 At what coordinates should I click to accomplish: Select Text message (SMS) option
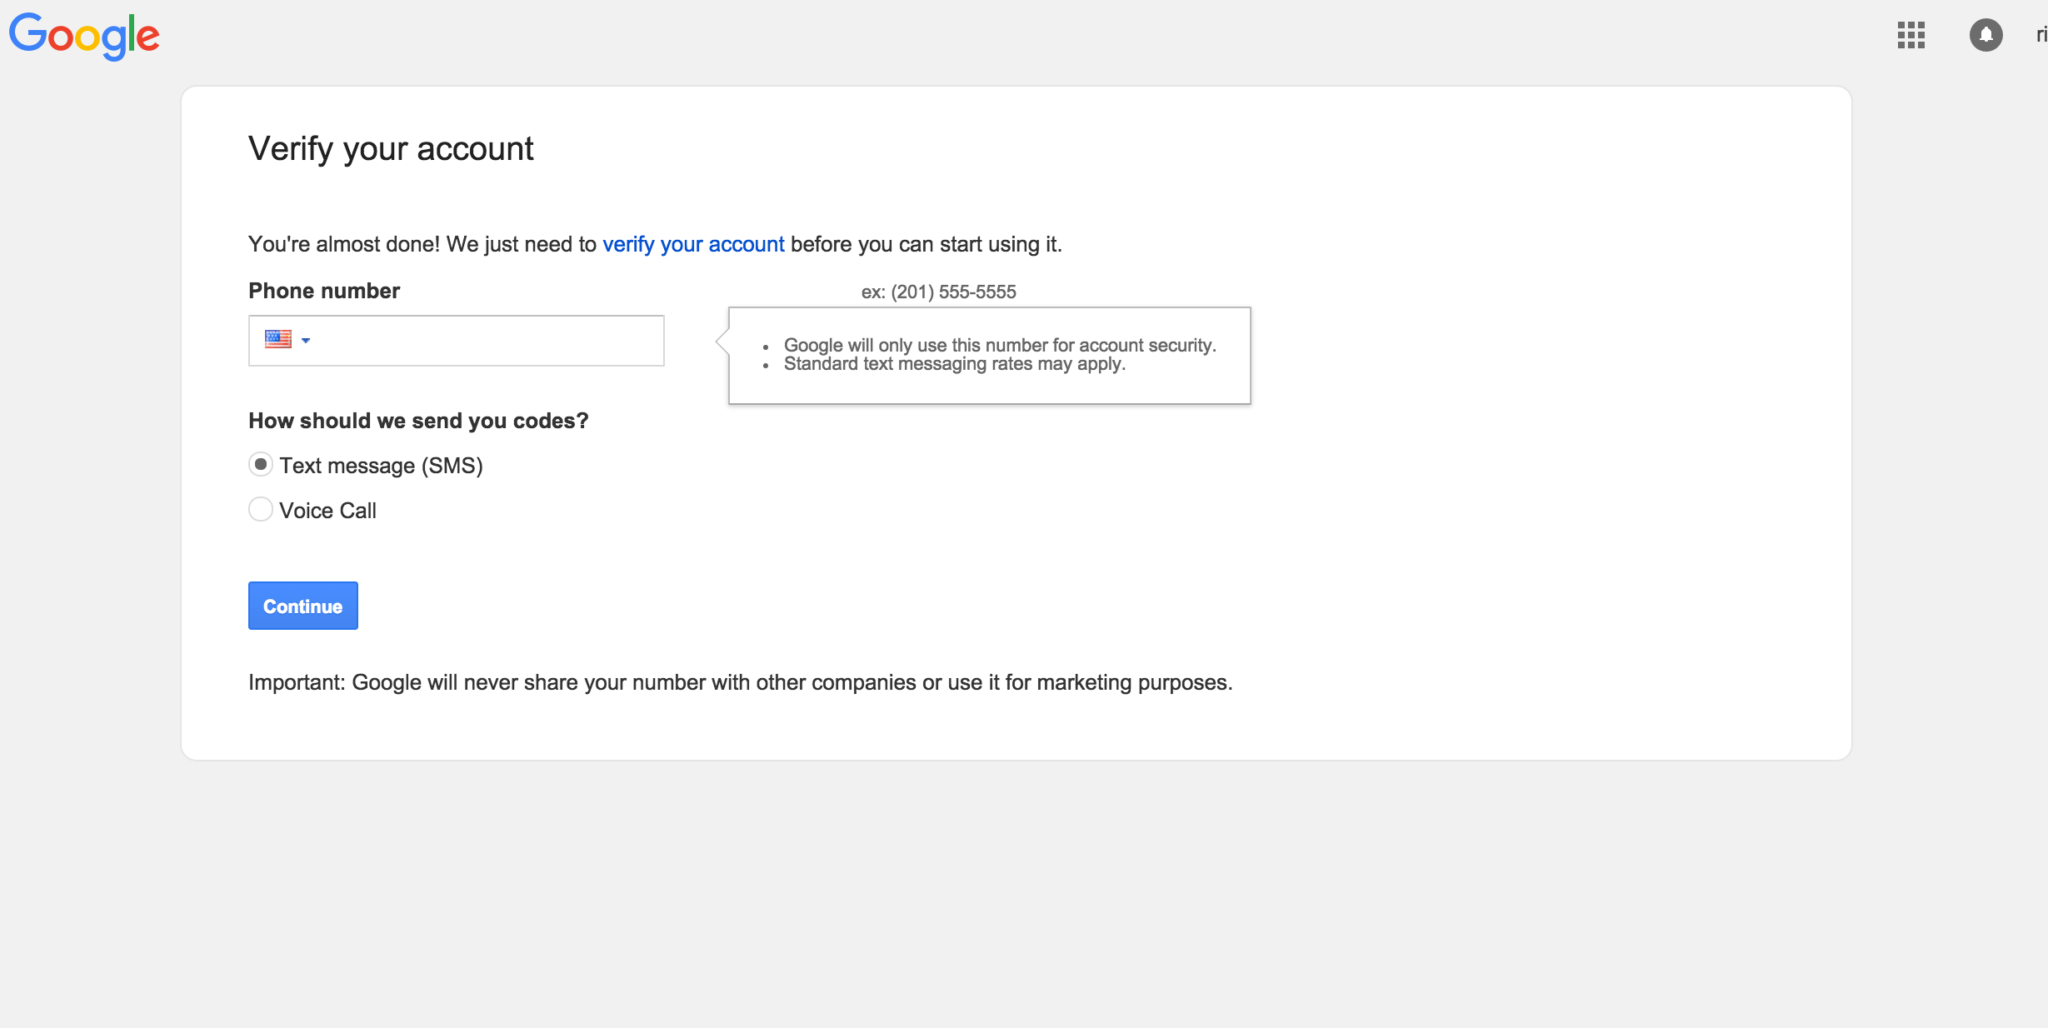pyautogui.click(x=260, y=465)
